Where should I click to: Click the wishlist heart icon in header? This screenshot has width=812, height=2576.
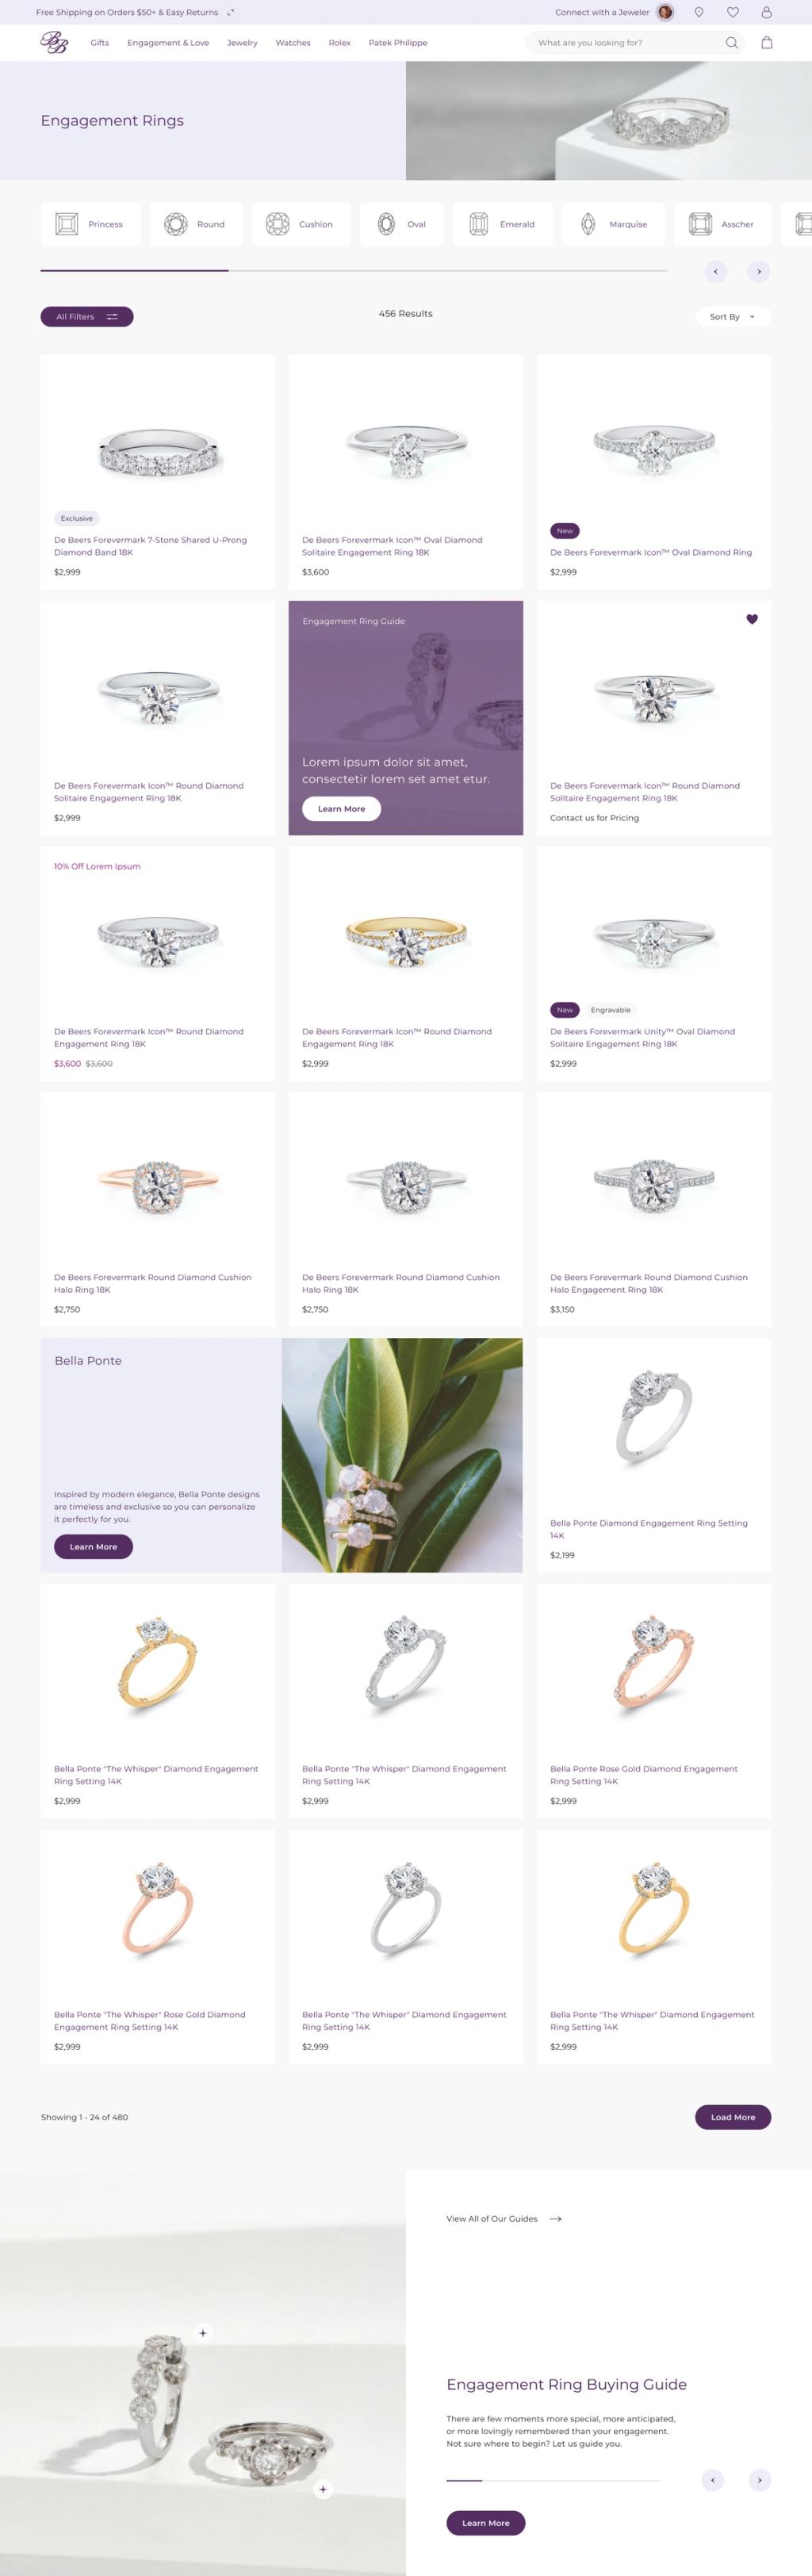tap(733, 12)
